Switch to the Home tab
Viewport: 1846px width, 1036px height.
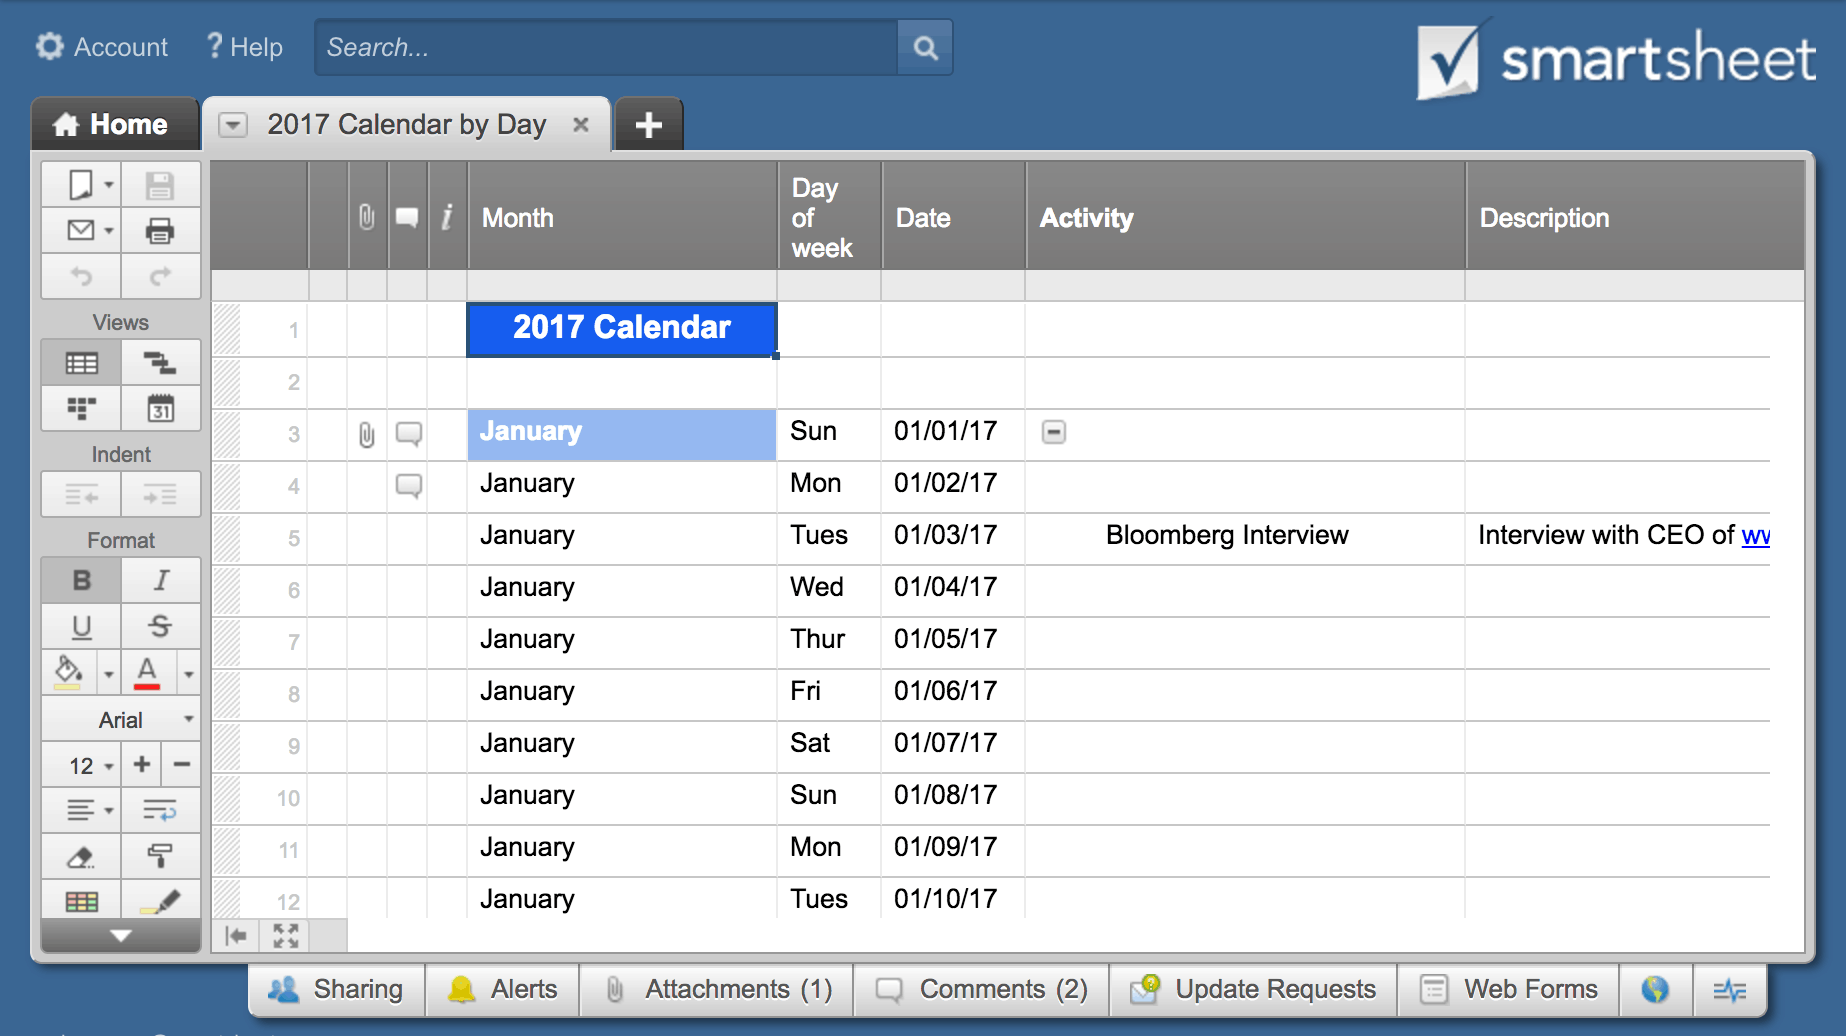click(x=113, y=125)
